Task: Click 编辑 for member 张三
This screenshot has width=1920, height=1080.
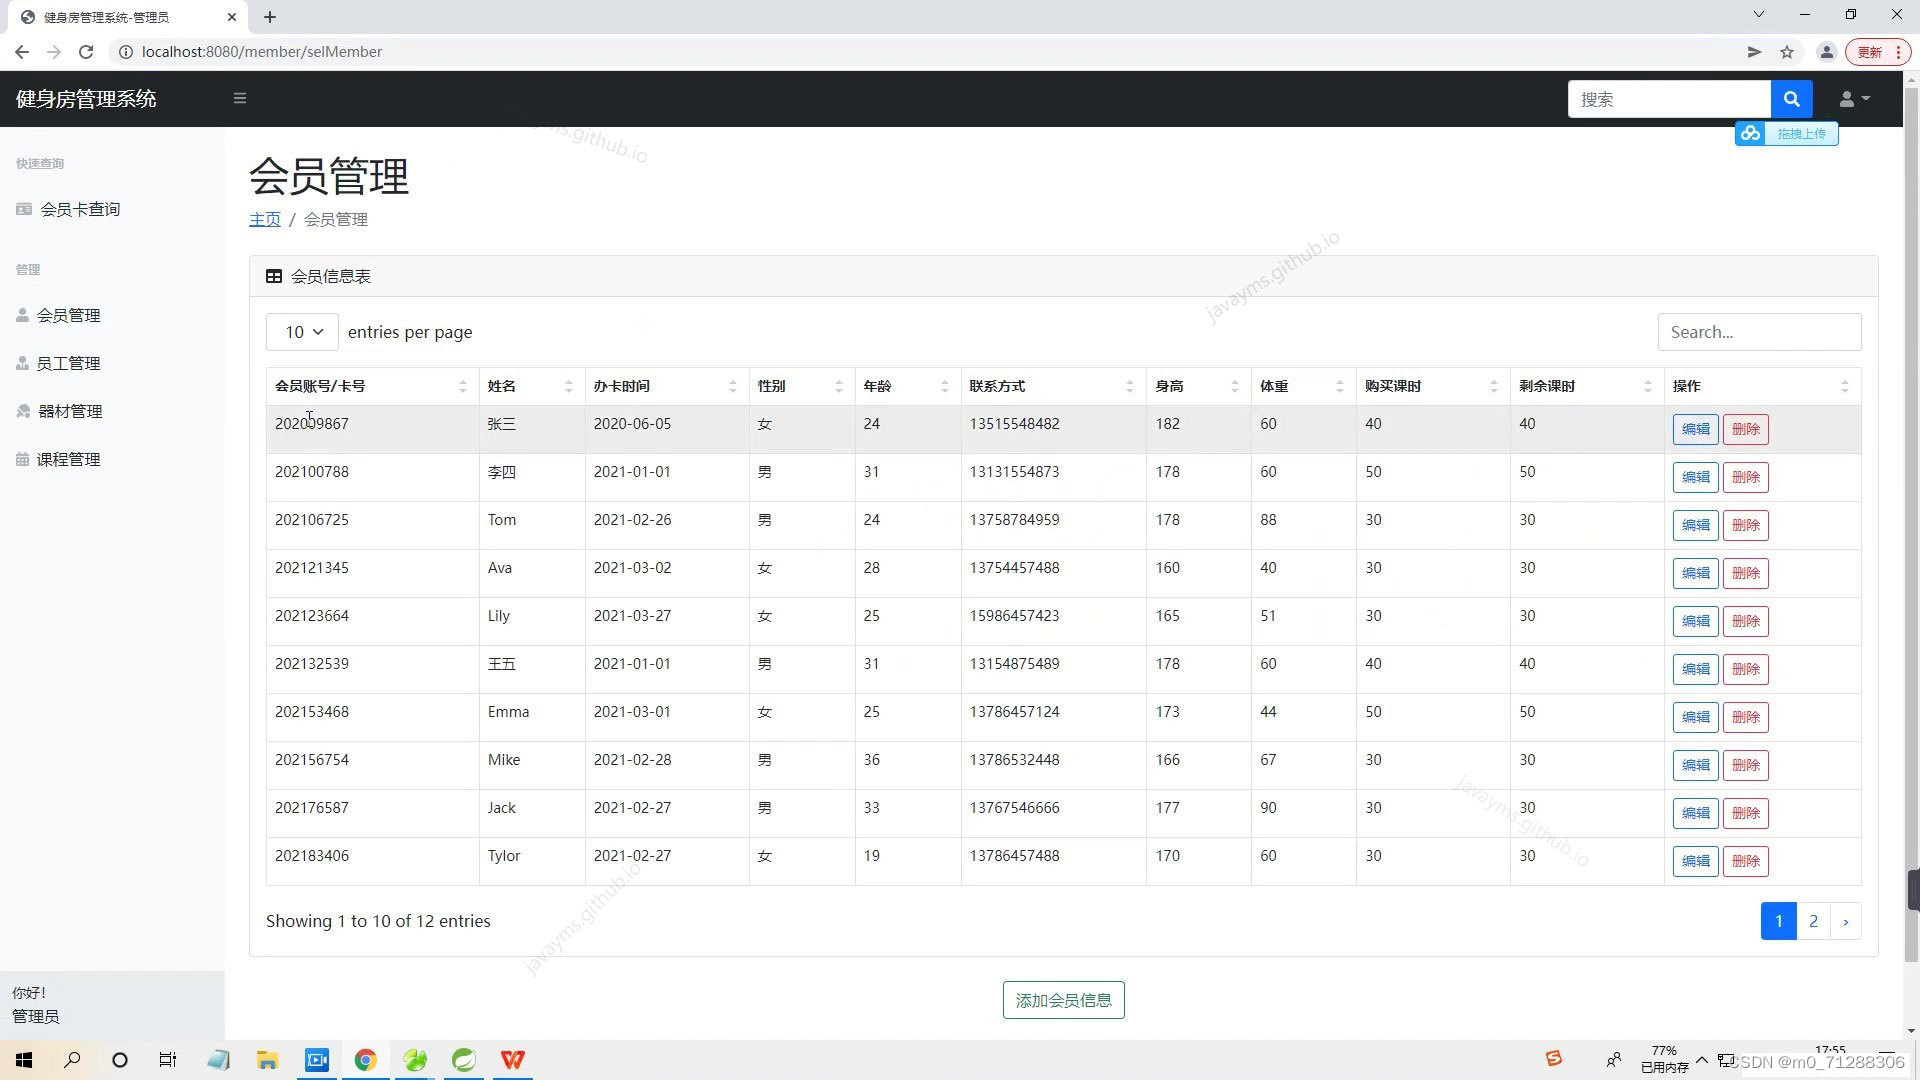Action: [x=1695, y=429]
